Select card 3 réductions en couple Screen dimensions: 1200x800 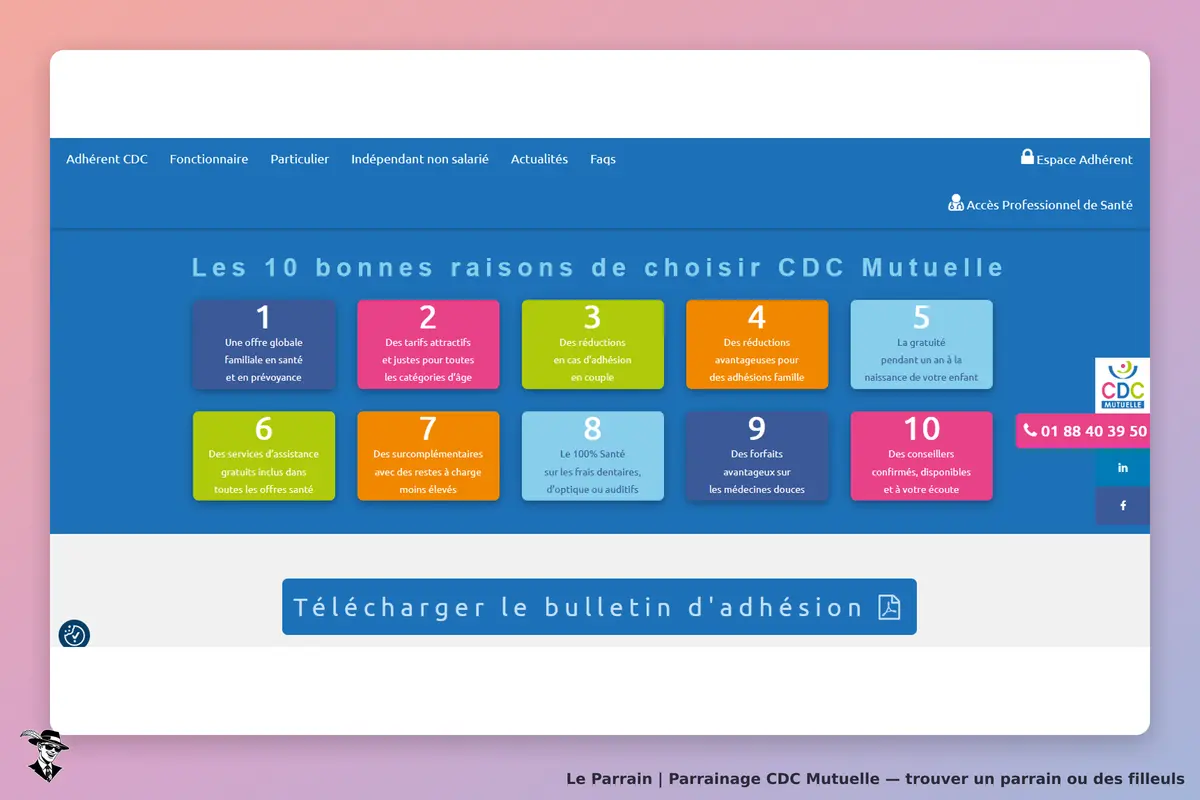(x=593, y=344)
